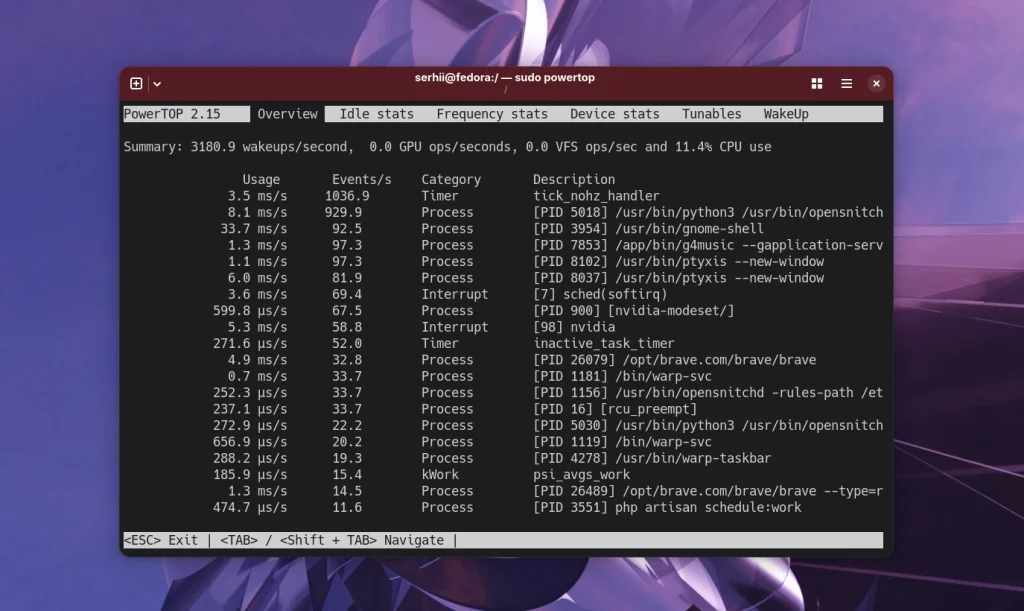Open a new terminal tab with the plus icon
1024x611 pixels.
coord(137,84)
